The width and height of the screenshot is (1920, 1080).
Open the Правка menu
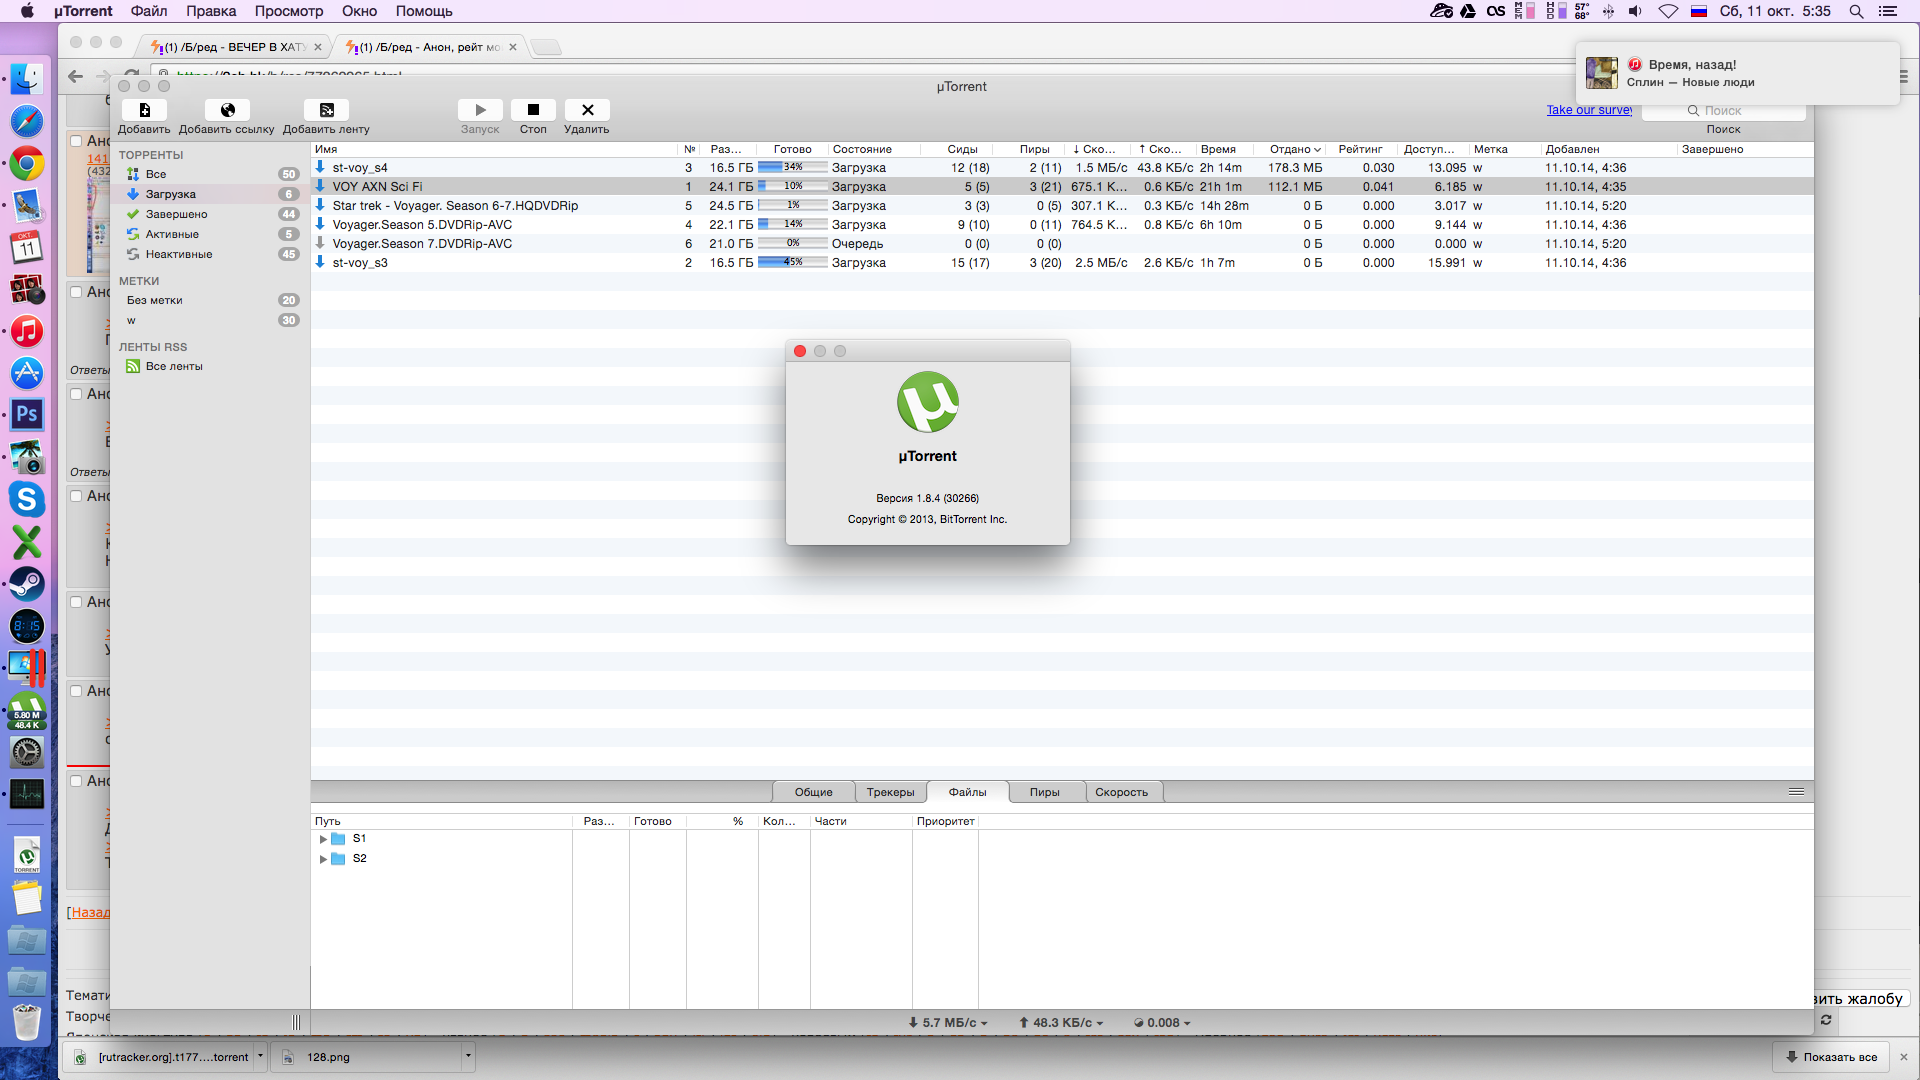coord(211,11)
